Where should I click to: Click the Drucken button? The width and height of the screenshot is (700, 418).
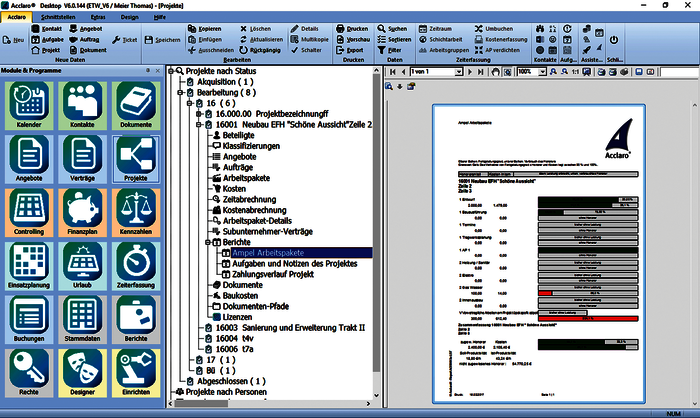(x=353, y=29)
